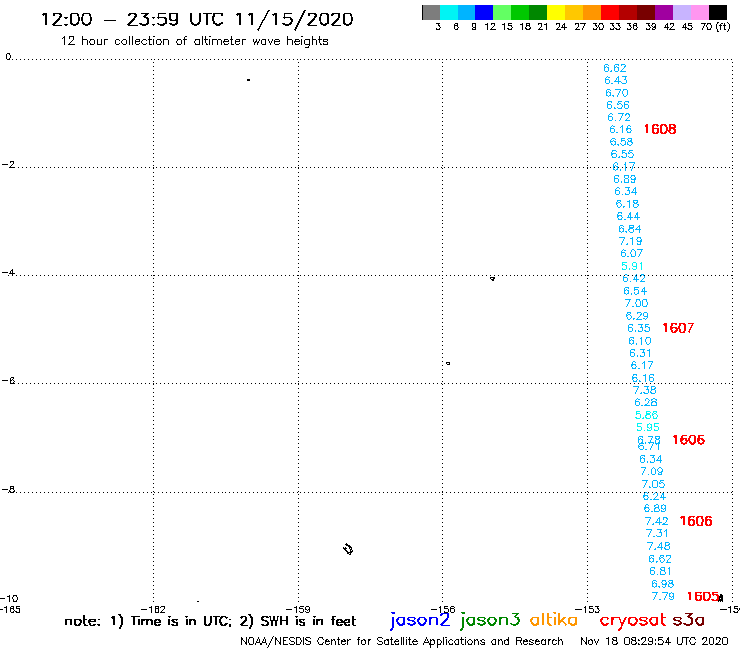Click the wave height value 6.84
Image resolution: width=740 pixels, height=650 pixels.
coord(630,229)
